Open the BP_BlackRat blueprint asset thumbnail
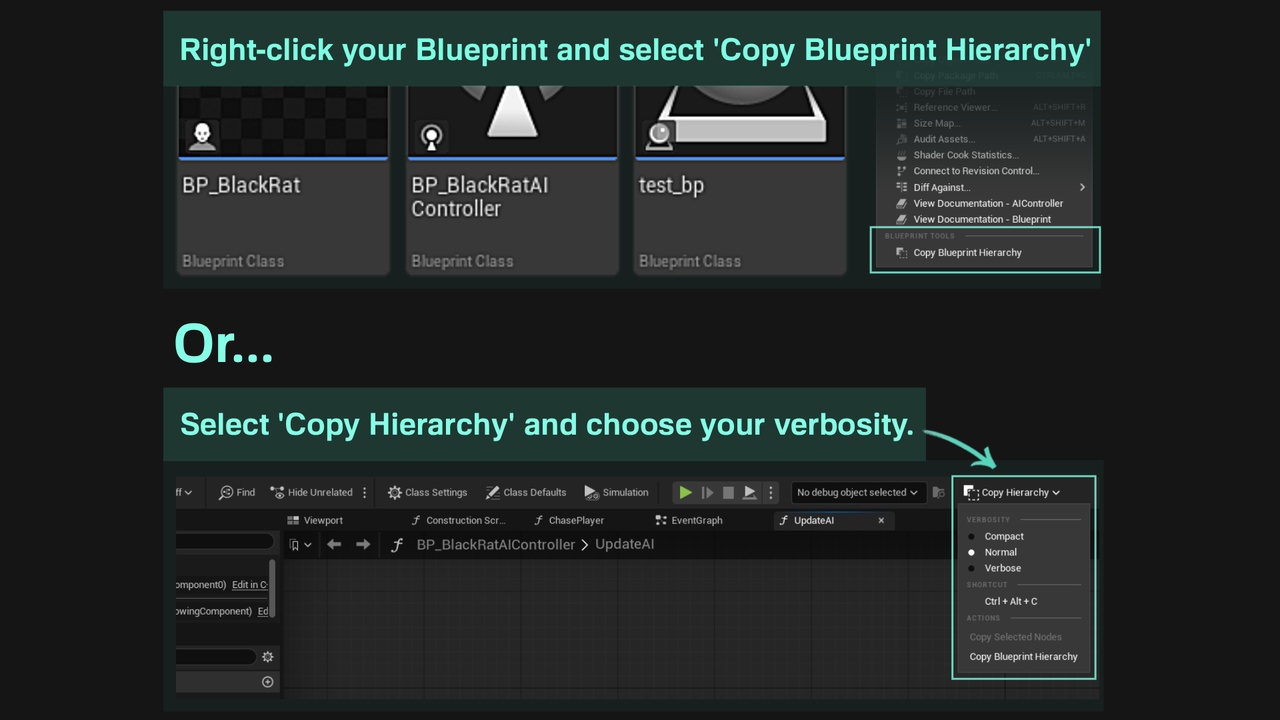Image resolution: width=1280 pixels, height=720 pixels. click(283, 121)
